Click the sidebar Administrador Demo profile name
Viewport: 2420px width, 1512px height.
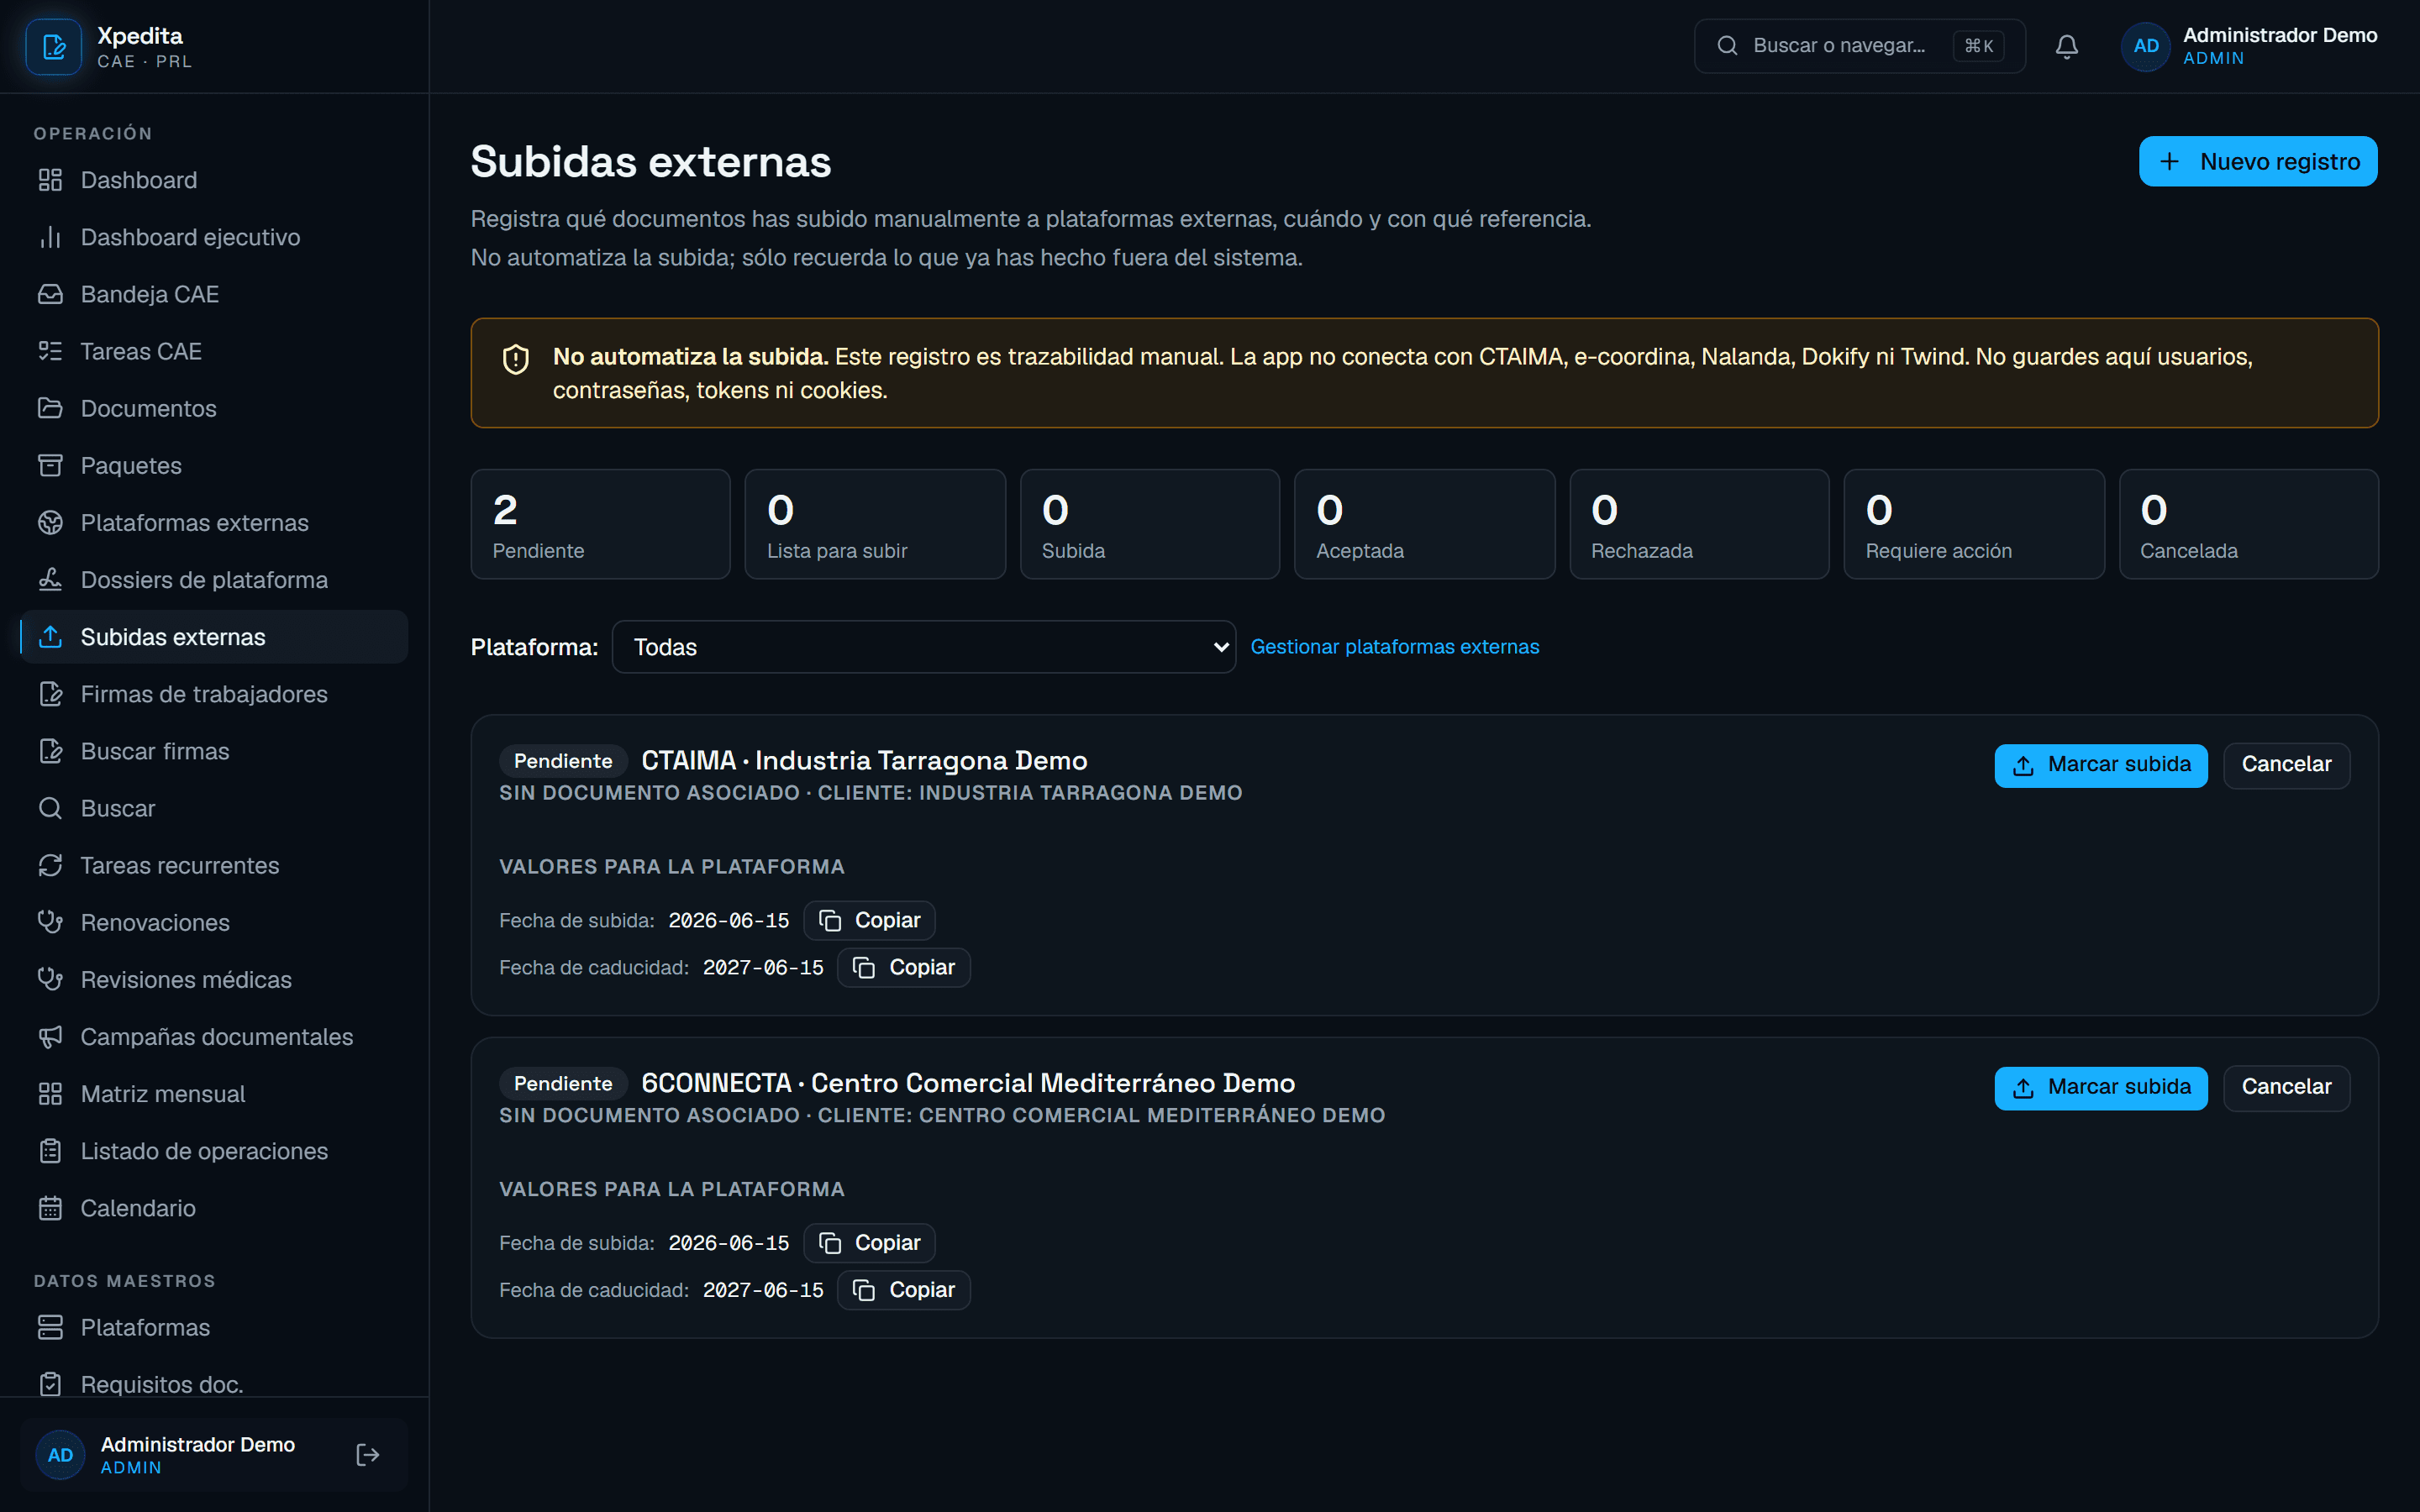click(198, 1444)
